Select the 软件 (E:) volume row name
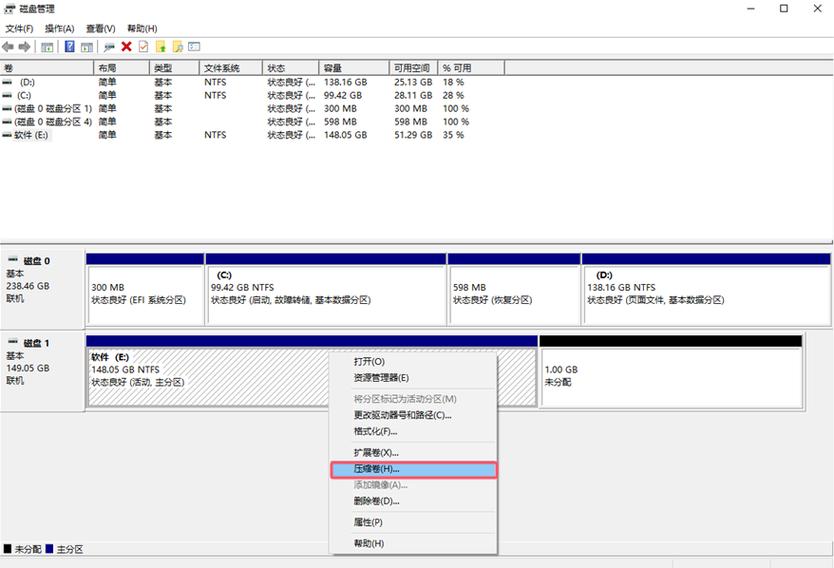The height and width of the screenshot is (568, 834). (x=31, y=135)
